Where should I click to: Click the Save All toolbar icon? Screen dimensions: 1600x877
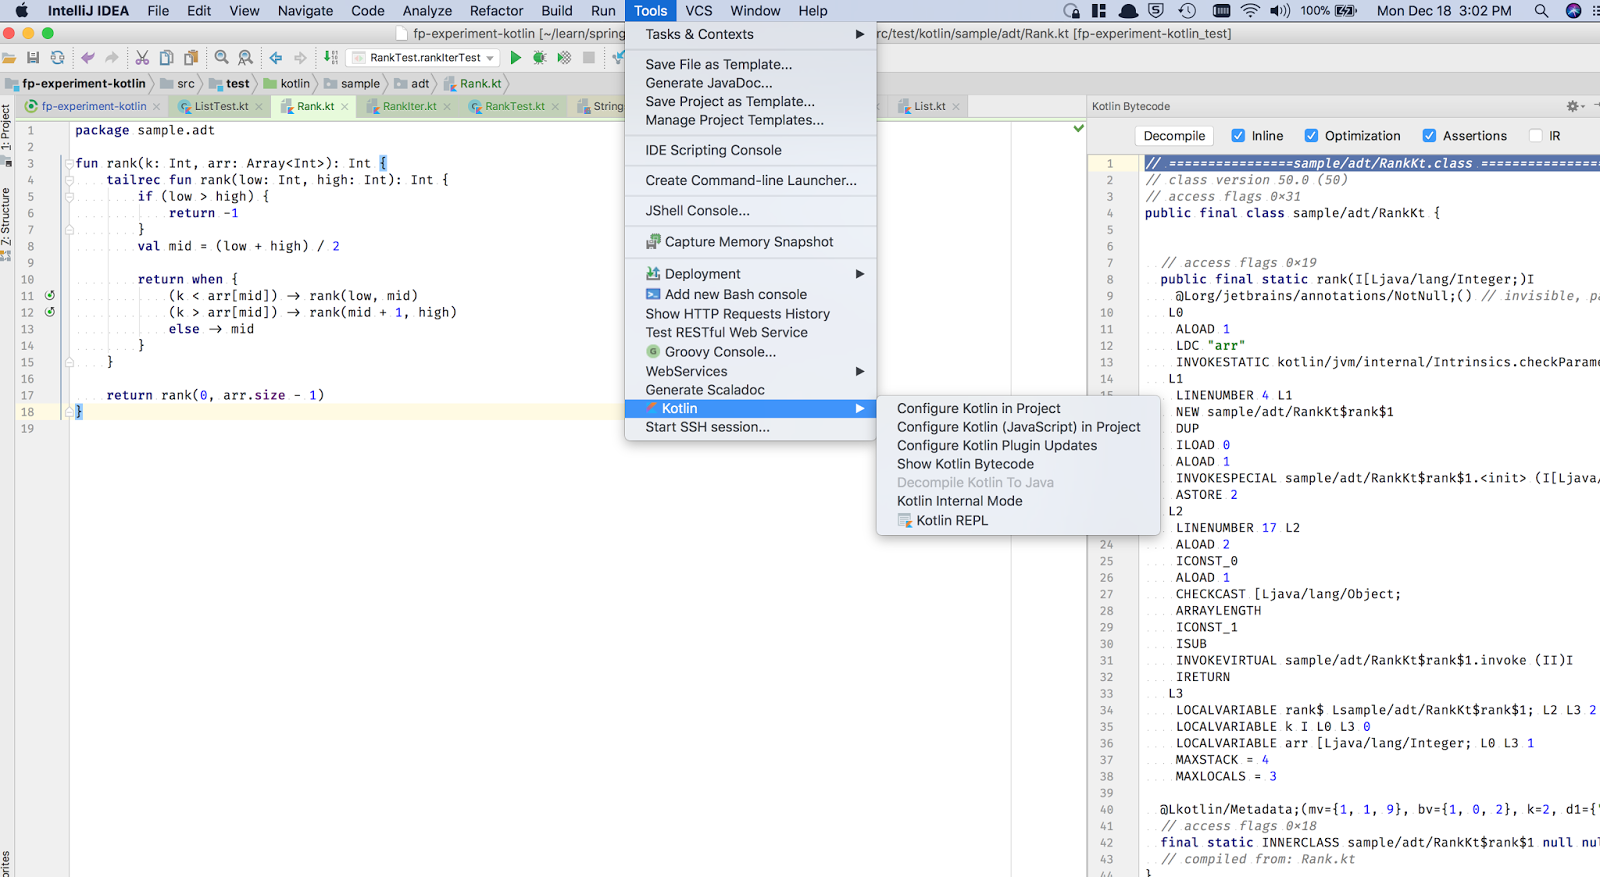(33, 58)
